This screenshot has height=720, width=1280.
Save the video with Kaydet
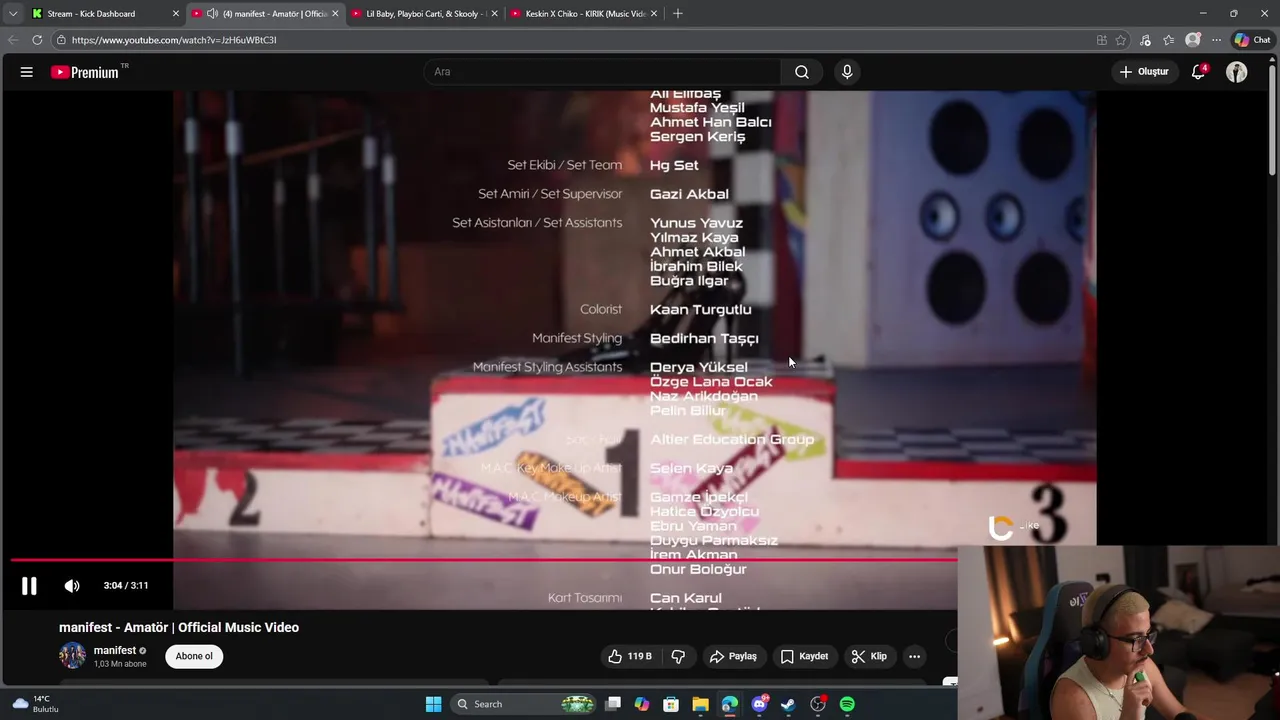tap(805, 657)
